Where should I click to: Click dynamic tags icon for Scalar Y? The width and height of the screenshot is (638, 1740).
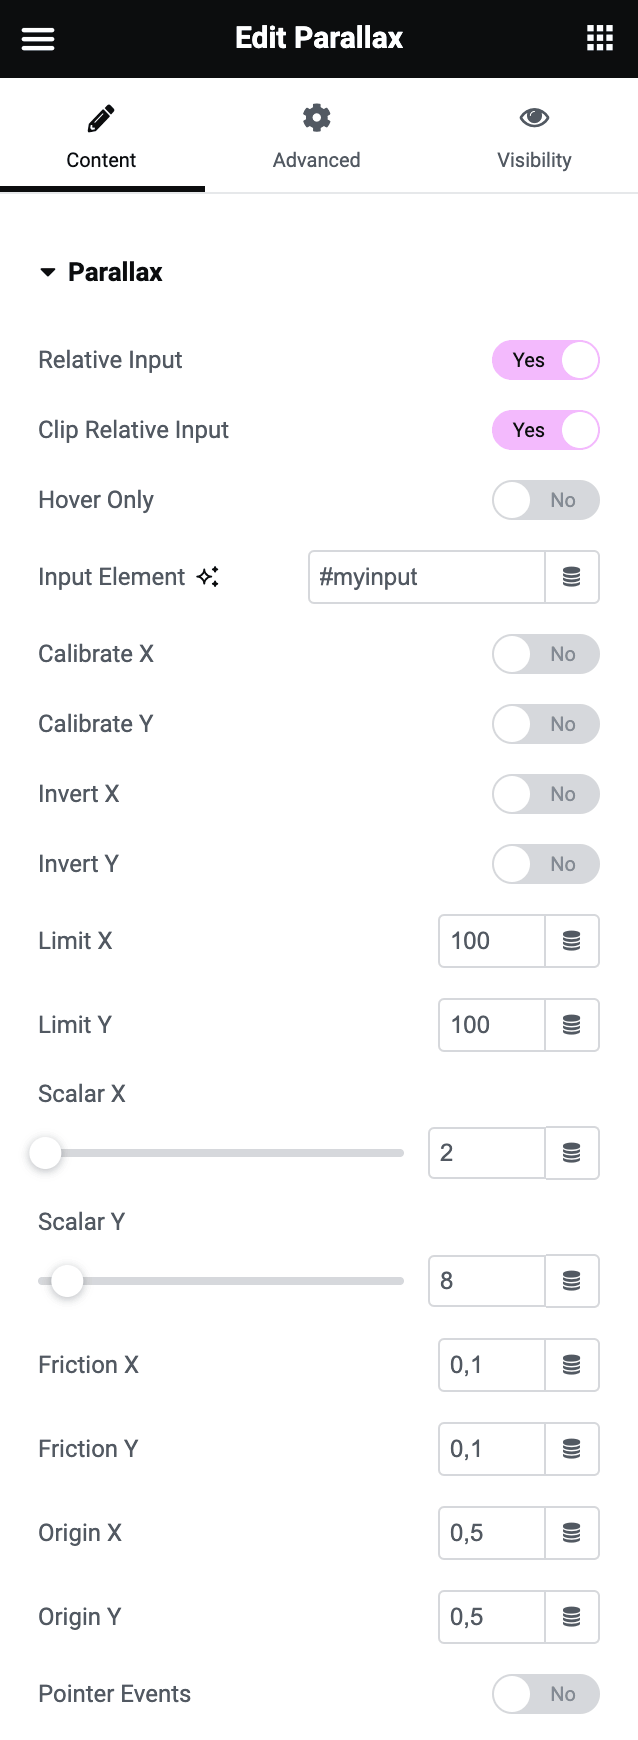tap(572, 1281)
